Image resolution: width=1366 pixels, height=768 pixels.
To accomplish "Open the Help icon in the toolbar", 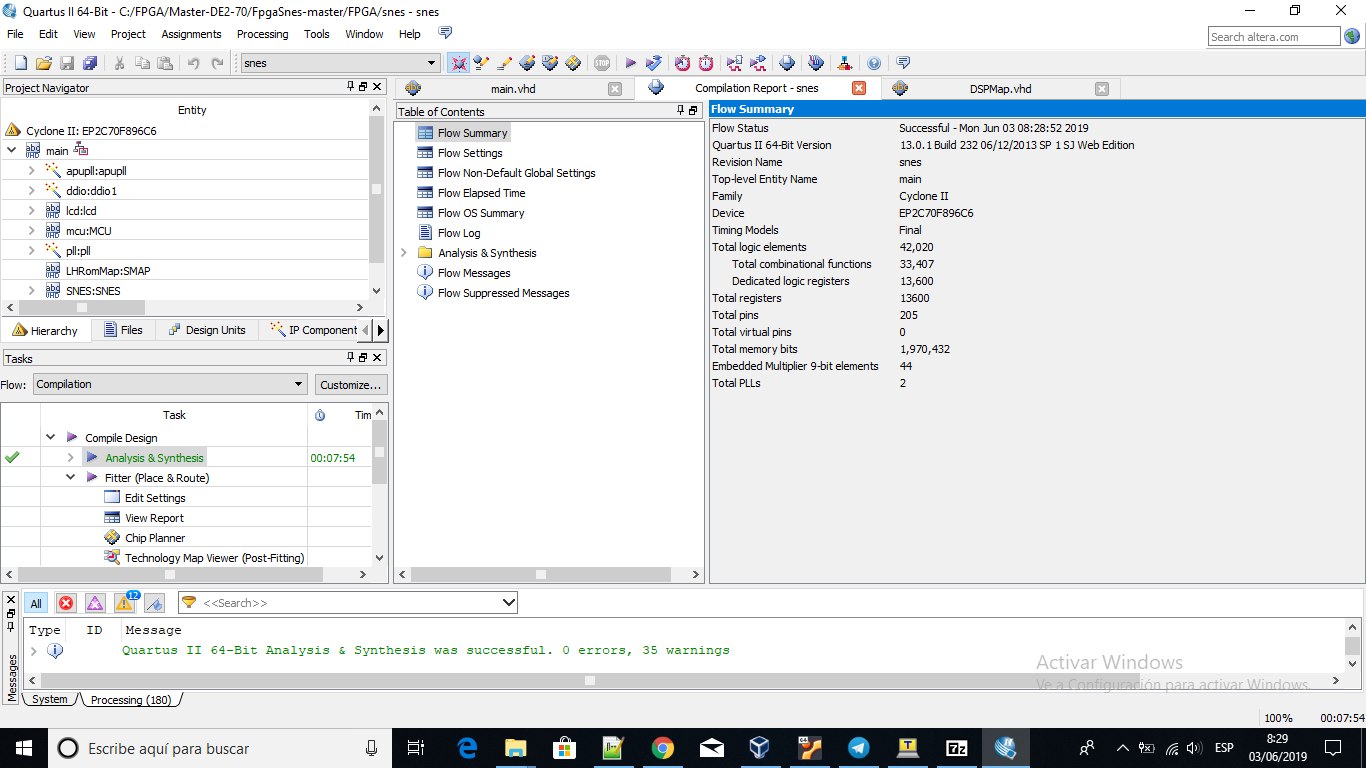I will (x=874, y=63).
